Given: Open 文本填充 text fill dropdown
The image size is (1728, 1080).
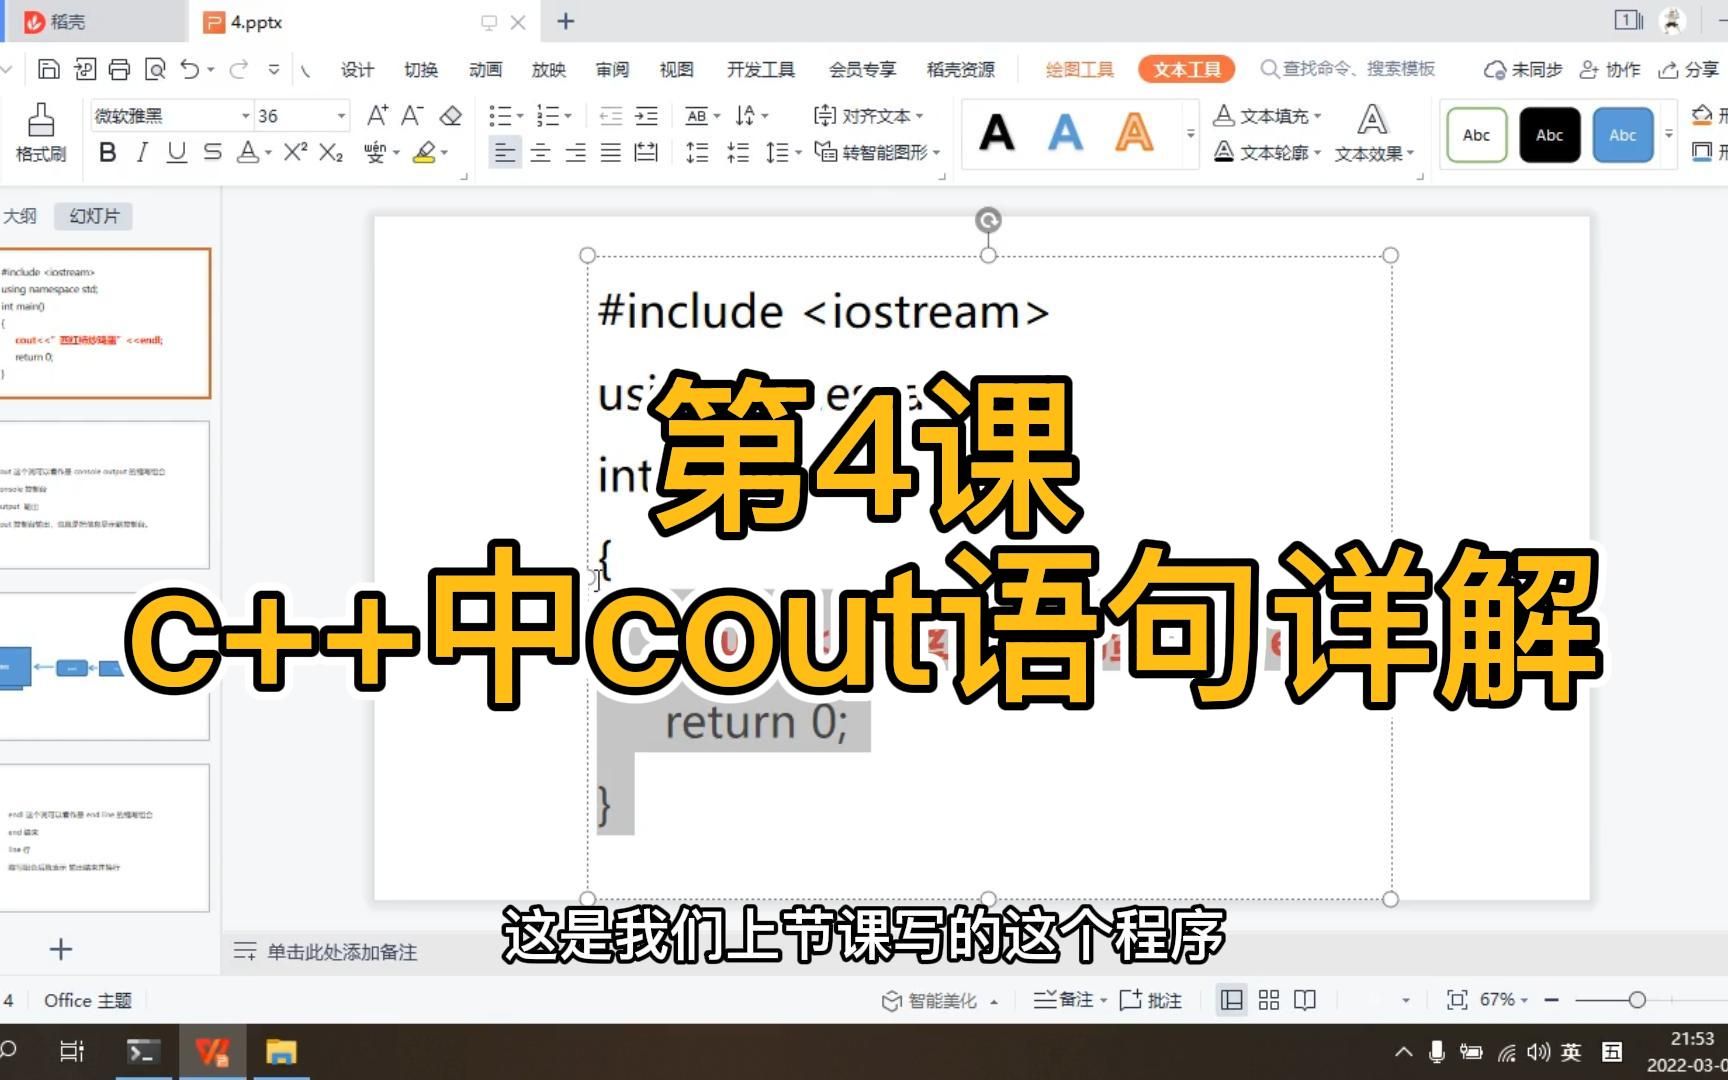Looking at the screenshot, I should point(1267,116).
